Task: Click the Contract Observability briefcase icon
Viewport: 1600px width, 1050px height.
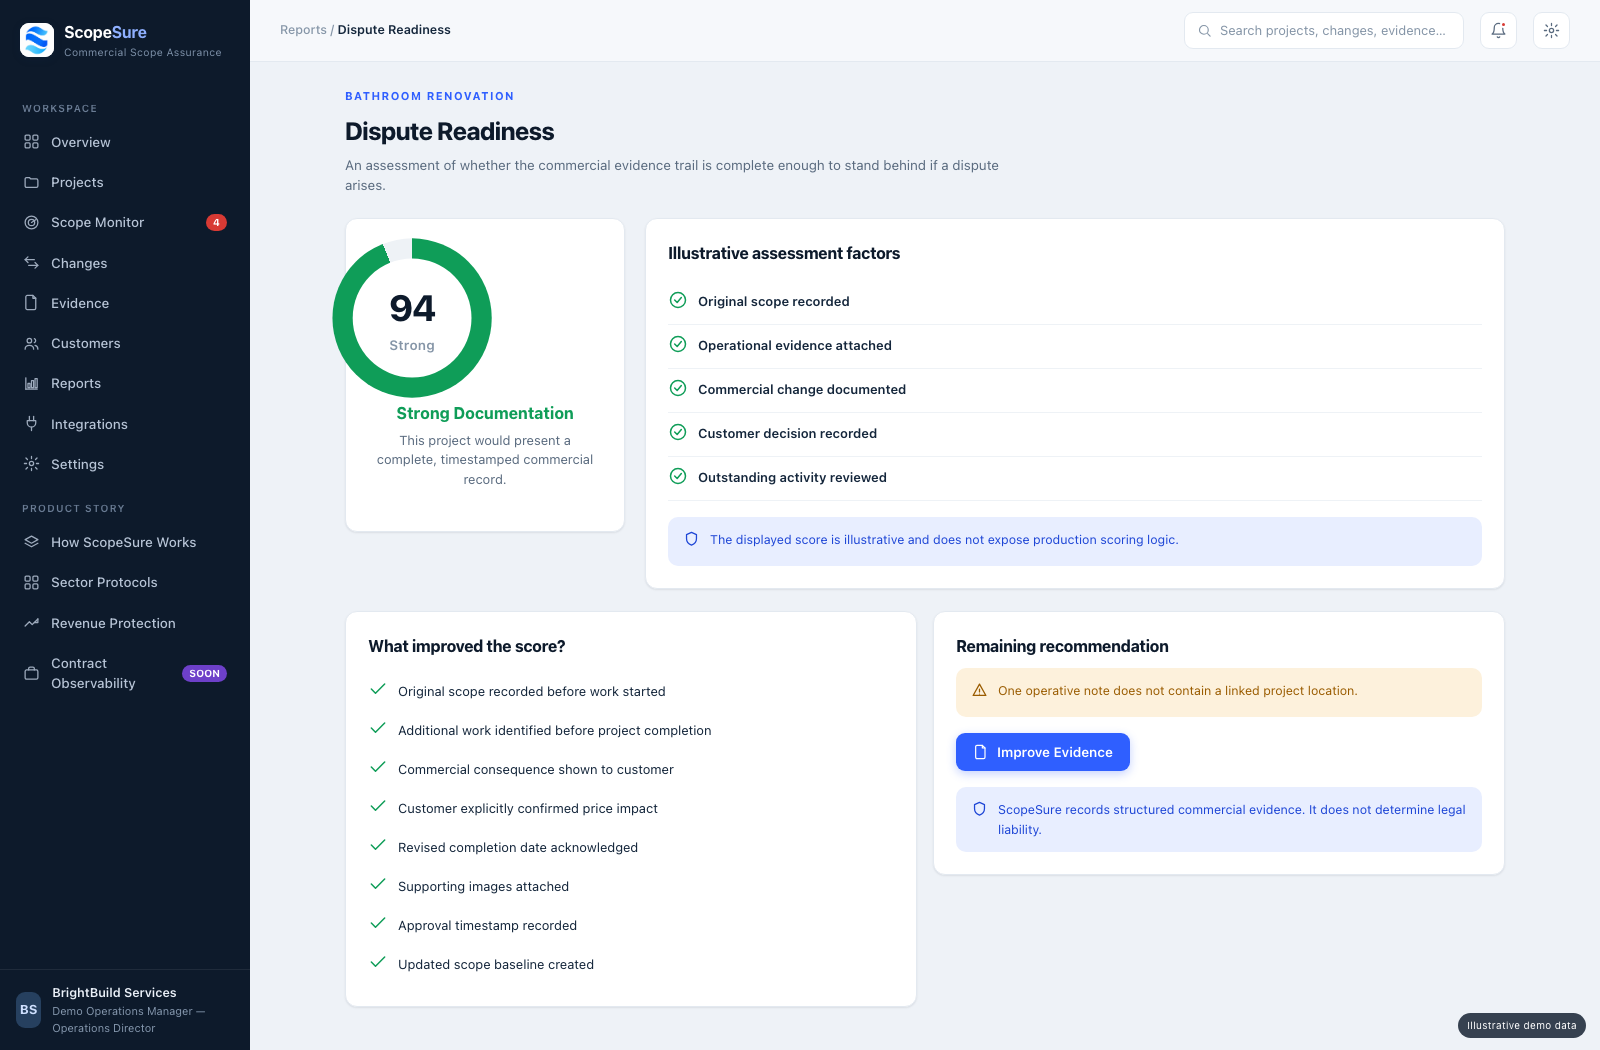Action: tap(32, 673)
